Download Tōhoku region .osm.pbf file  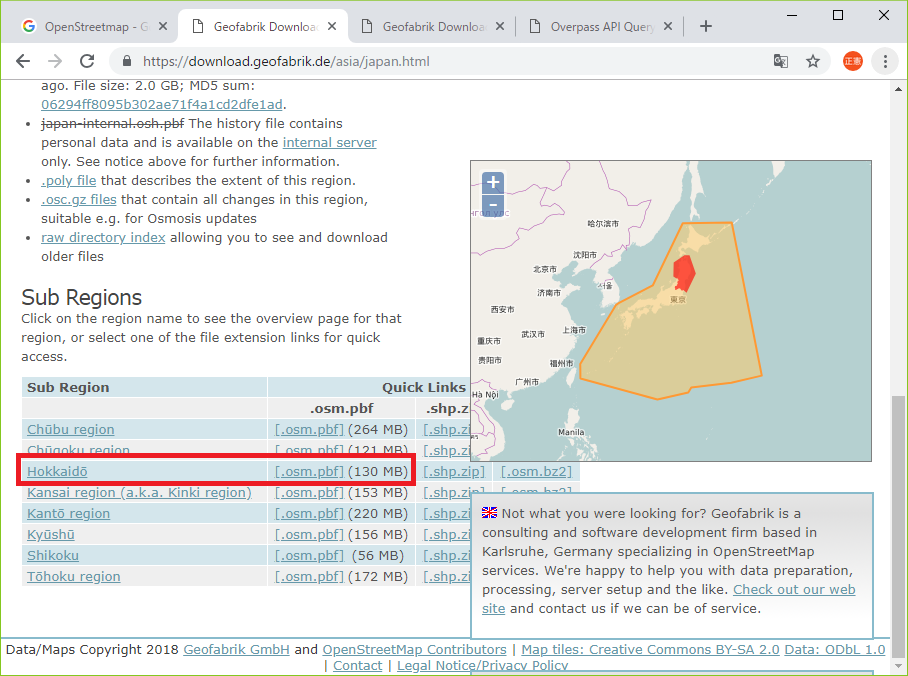[309, 577]
